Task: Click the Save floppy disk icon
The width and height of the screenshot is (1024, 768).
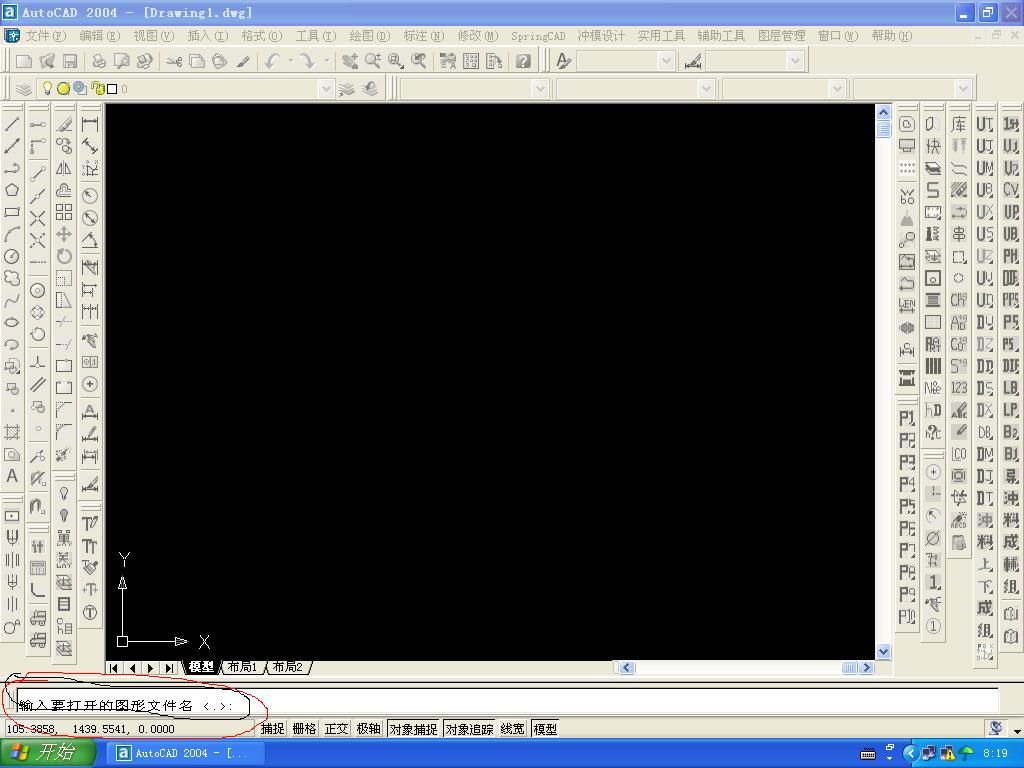Action: tap(70, 61)
